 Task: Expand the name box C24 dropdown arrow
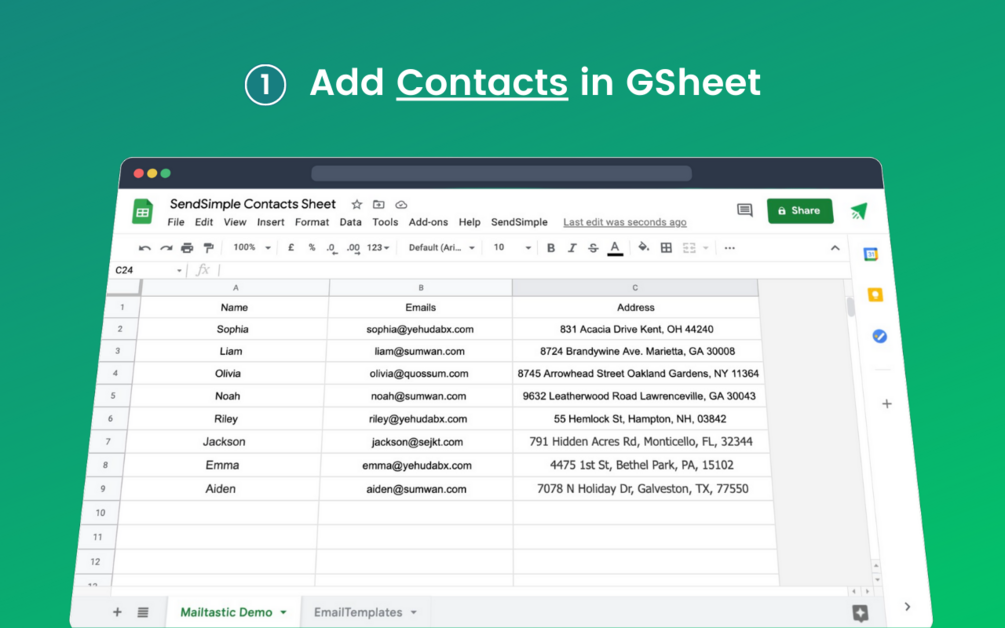tap(179, 270)
